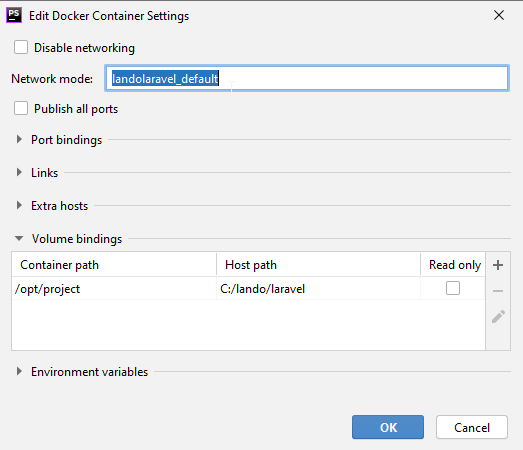The width and height of the screenshot is (523, 450).
Task: Expand the Extra hosts section
Action: click(19, 205)
